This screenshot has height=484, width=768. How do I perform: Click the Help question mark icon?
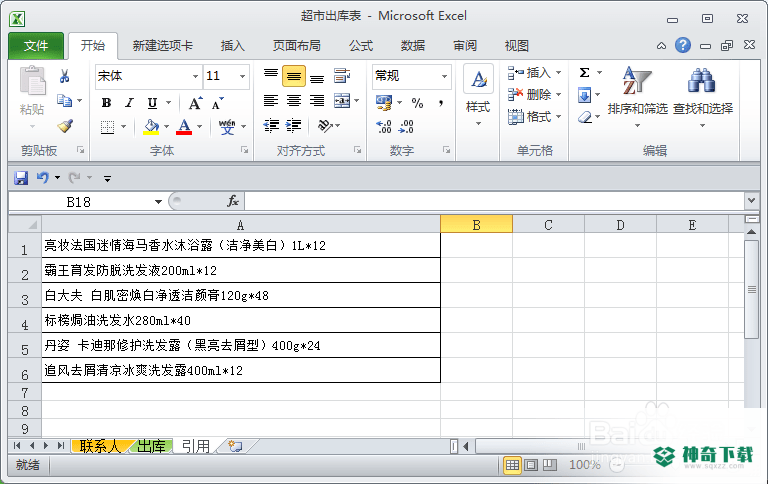pos(683,46)
